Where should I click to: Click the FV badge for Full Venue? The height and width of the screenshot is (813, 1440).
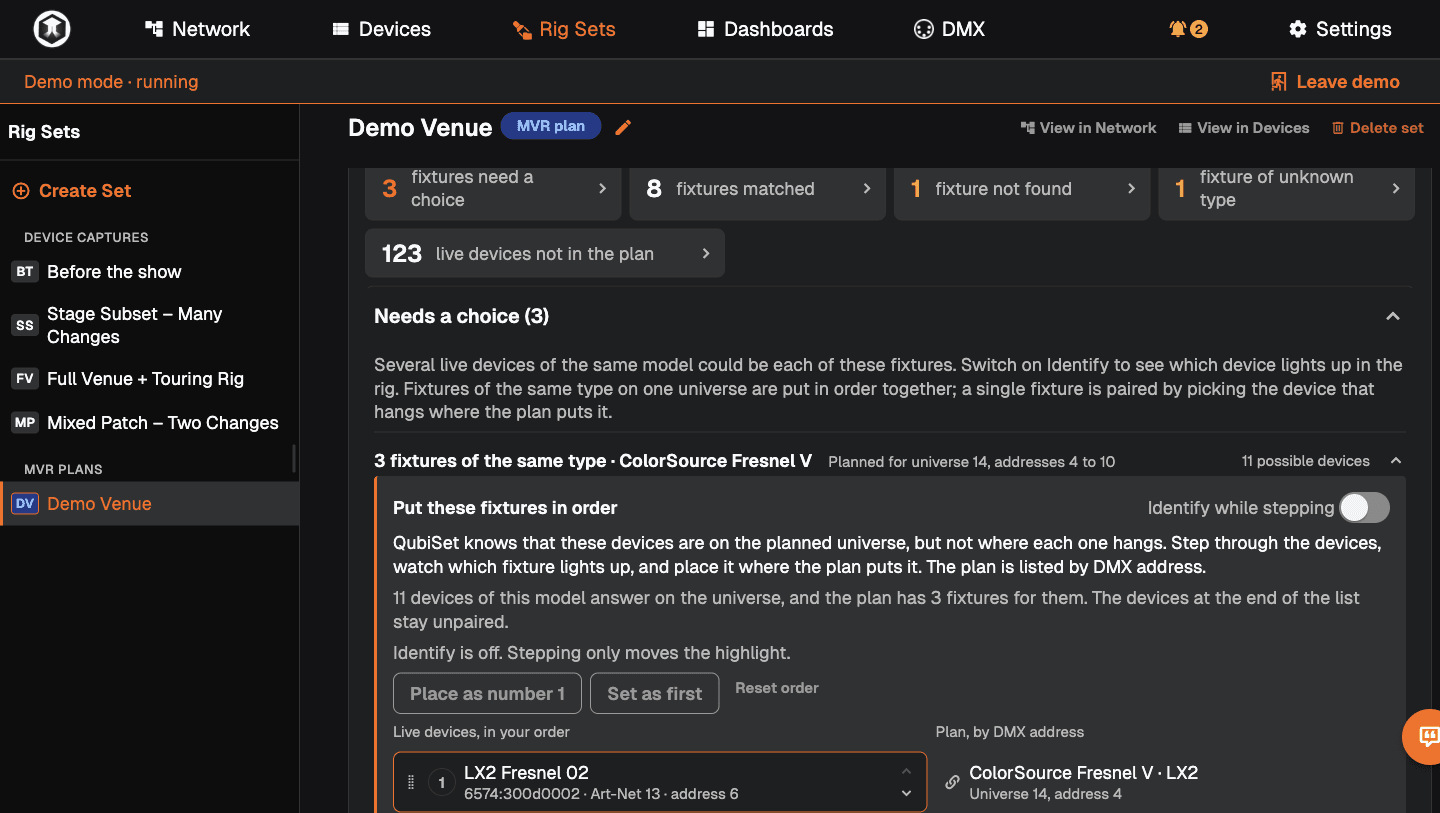[25, 379]
